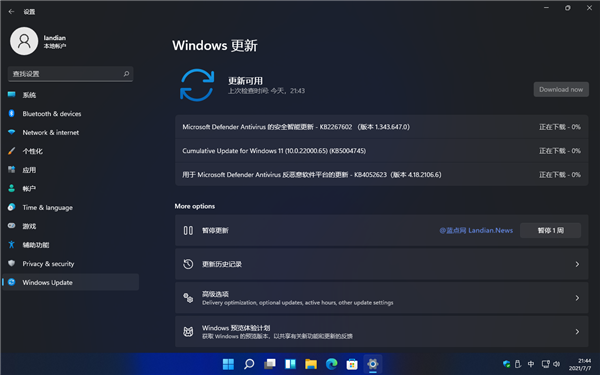
Task: Click the Bluetooth icon in sidebar
Action: pos(11,113)
